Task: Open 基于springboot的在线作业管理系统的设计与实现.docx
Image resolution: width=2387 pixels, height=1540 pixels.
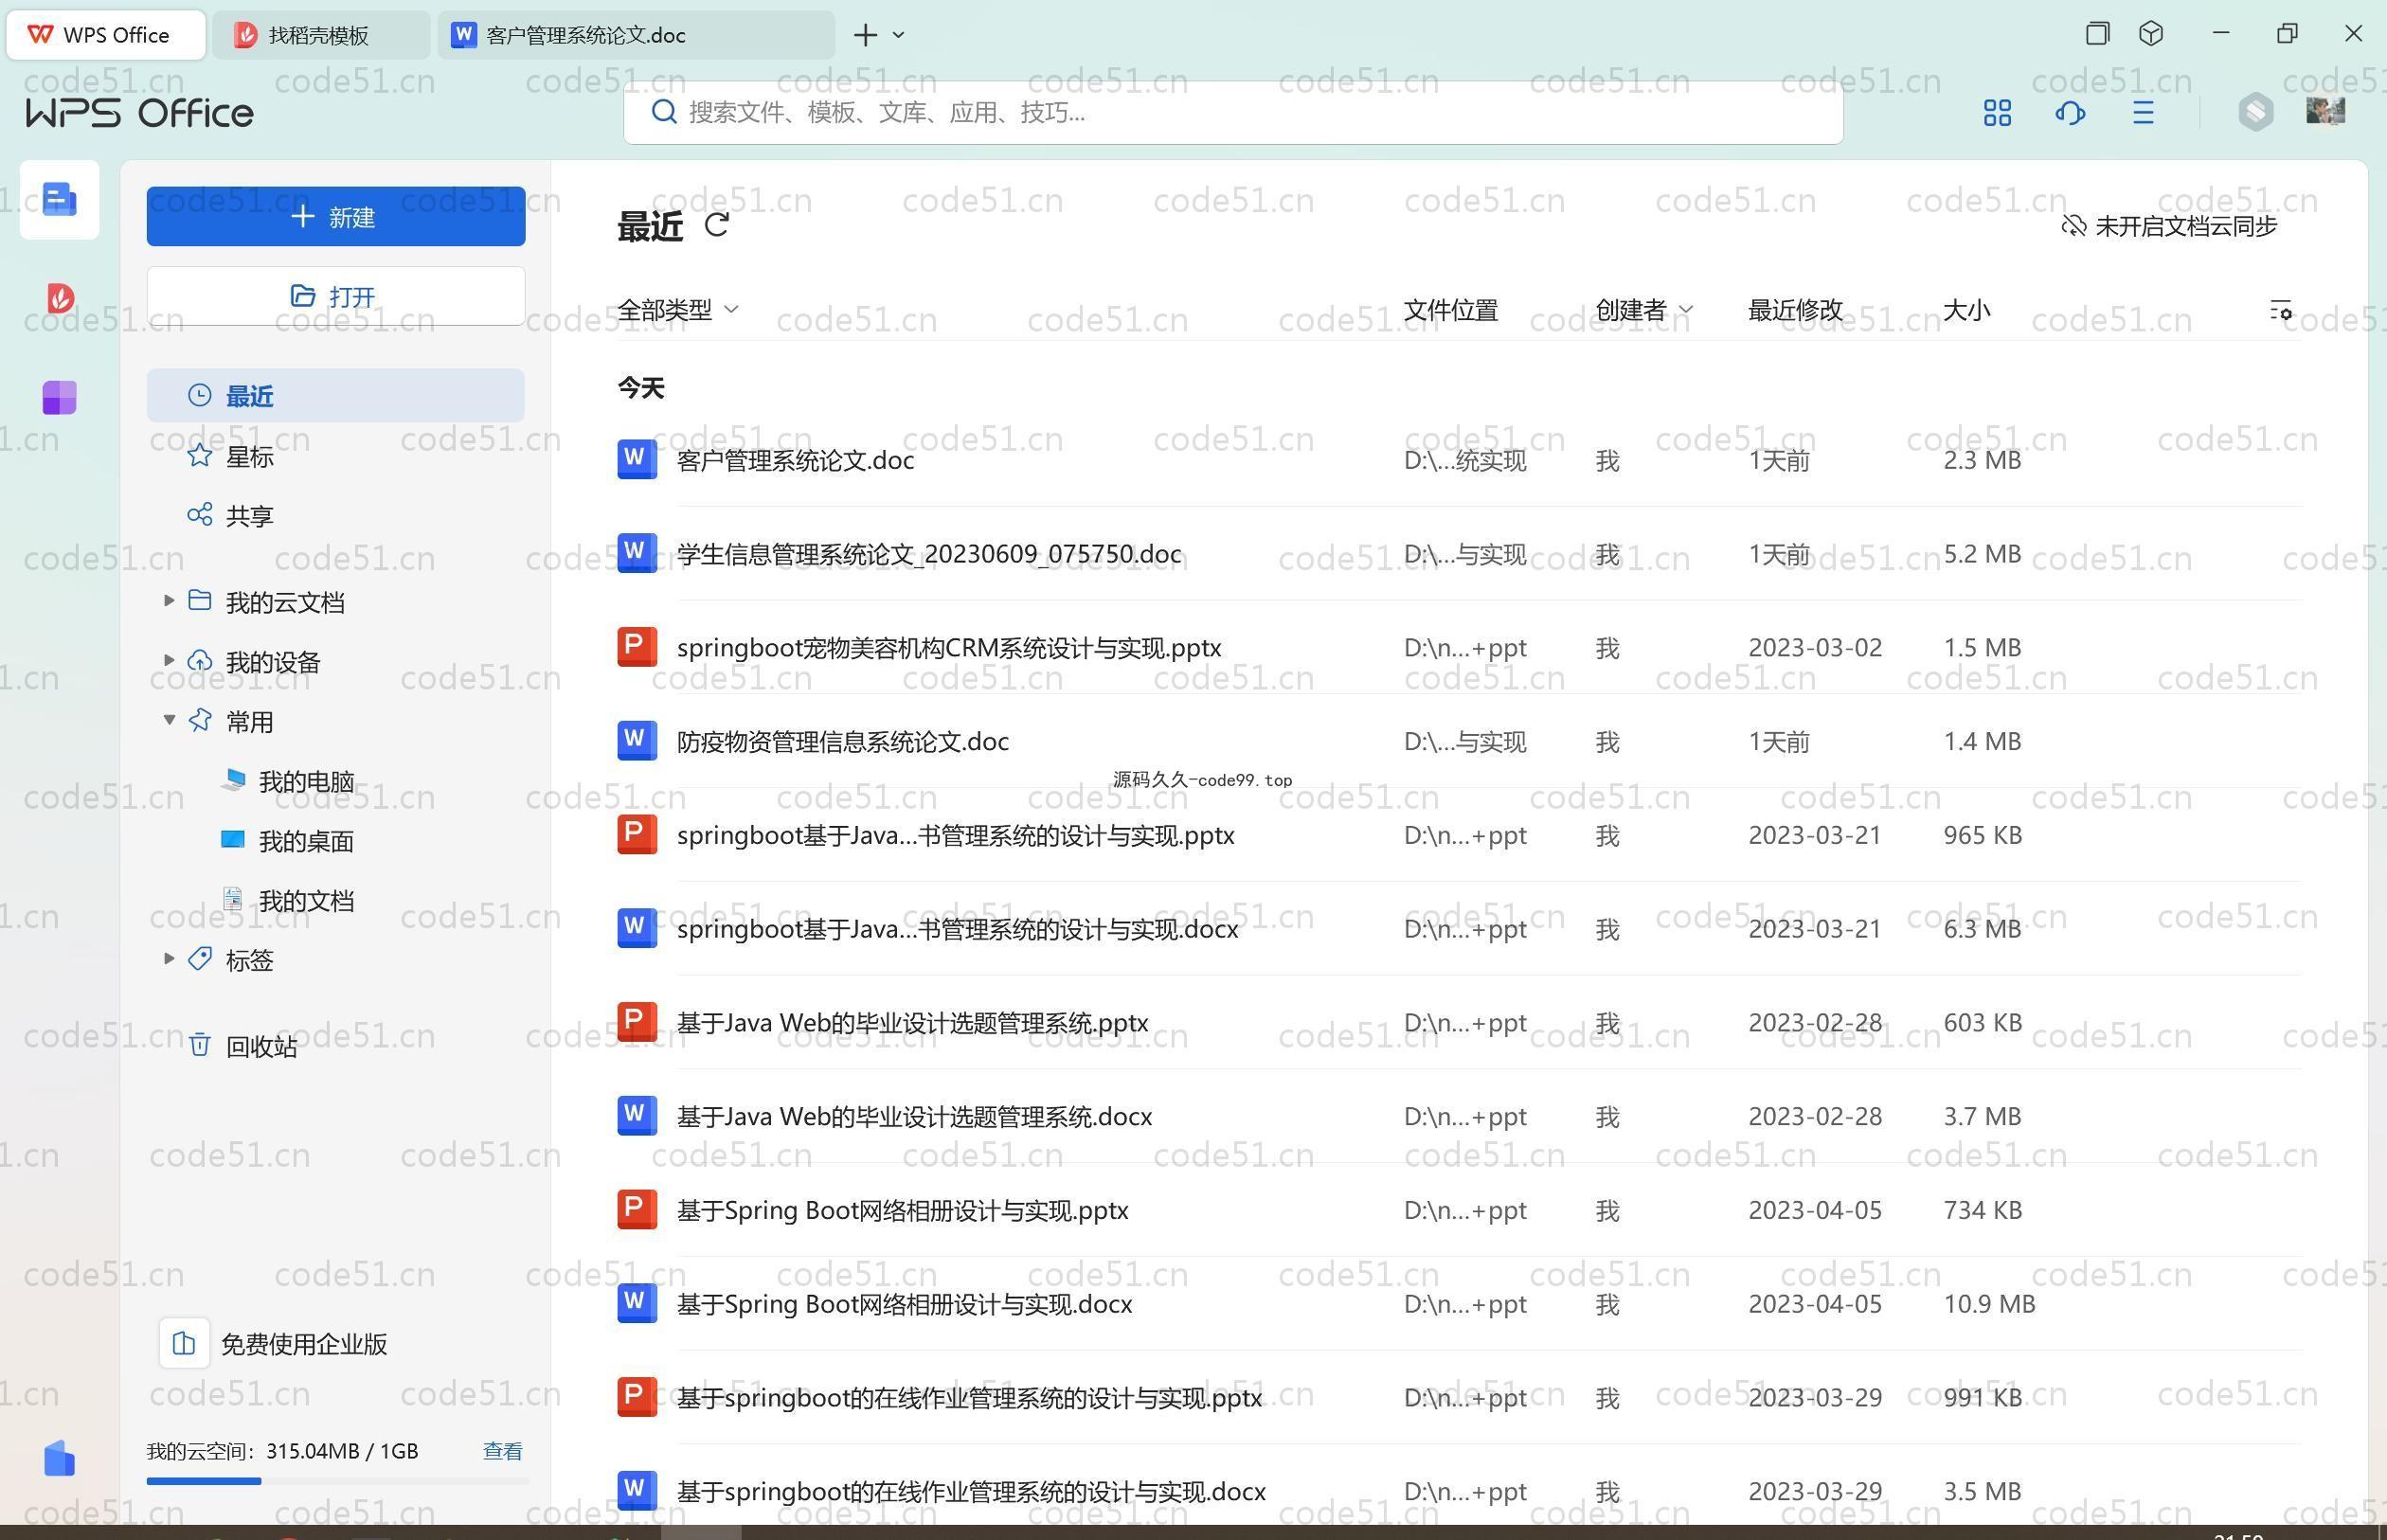Action: click(x=972, y=1491)
